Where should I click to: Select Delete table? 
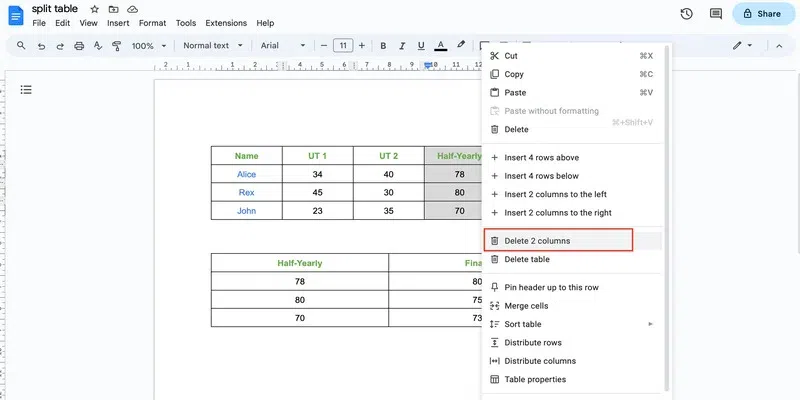572,259
